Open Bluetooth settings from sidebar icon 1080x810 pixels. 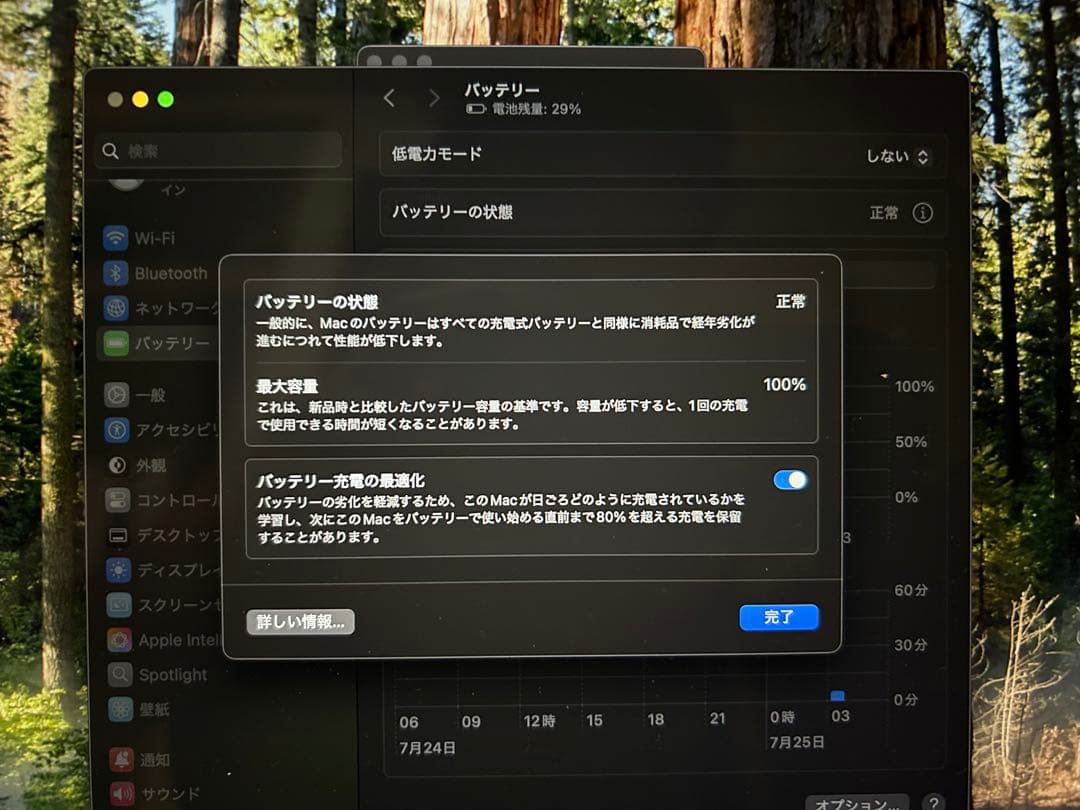pos(117,273)
